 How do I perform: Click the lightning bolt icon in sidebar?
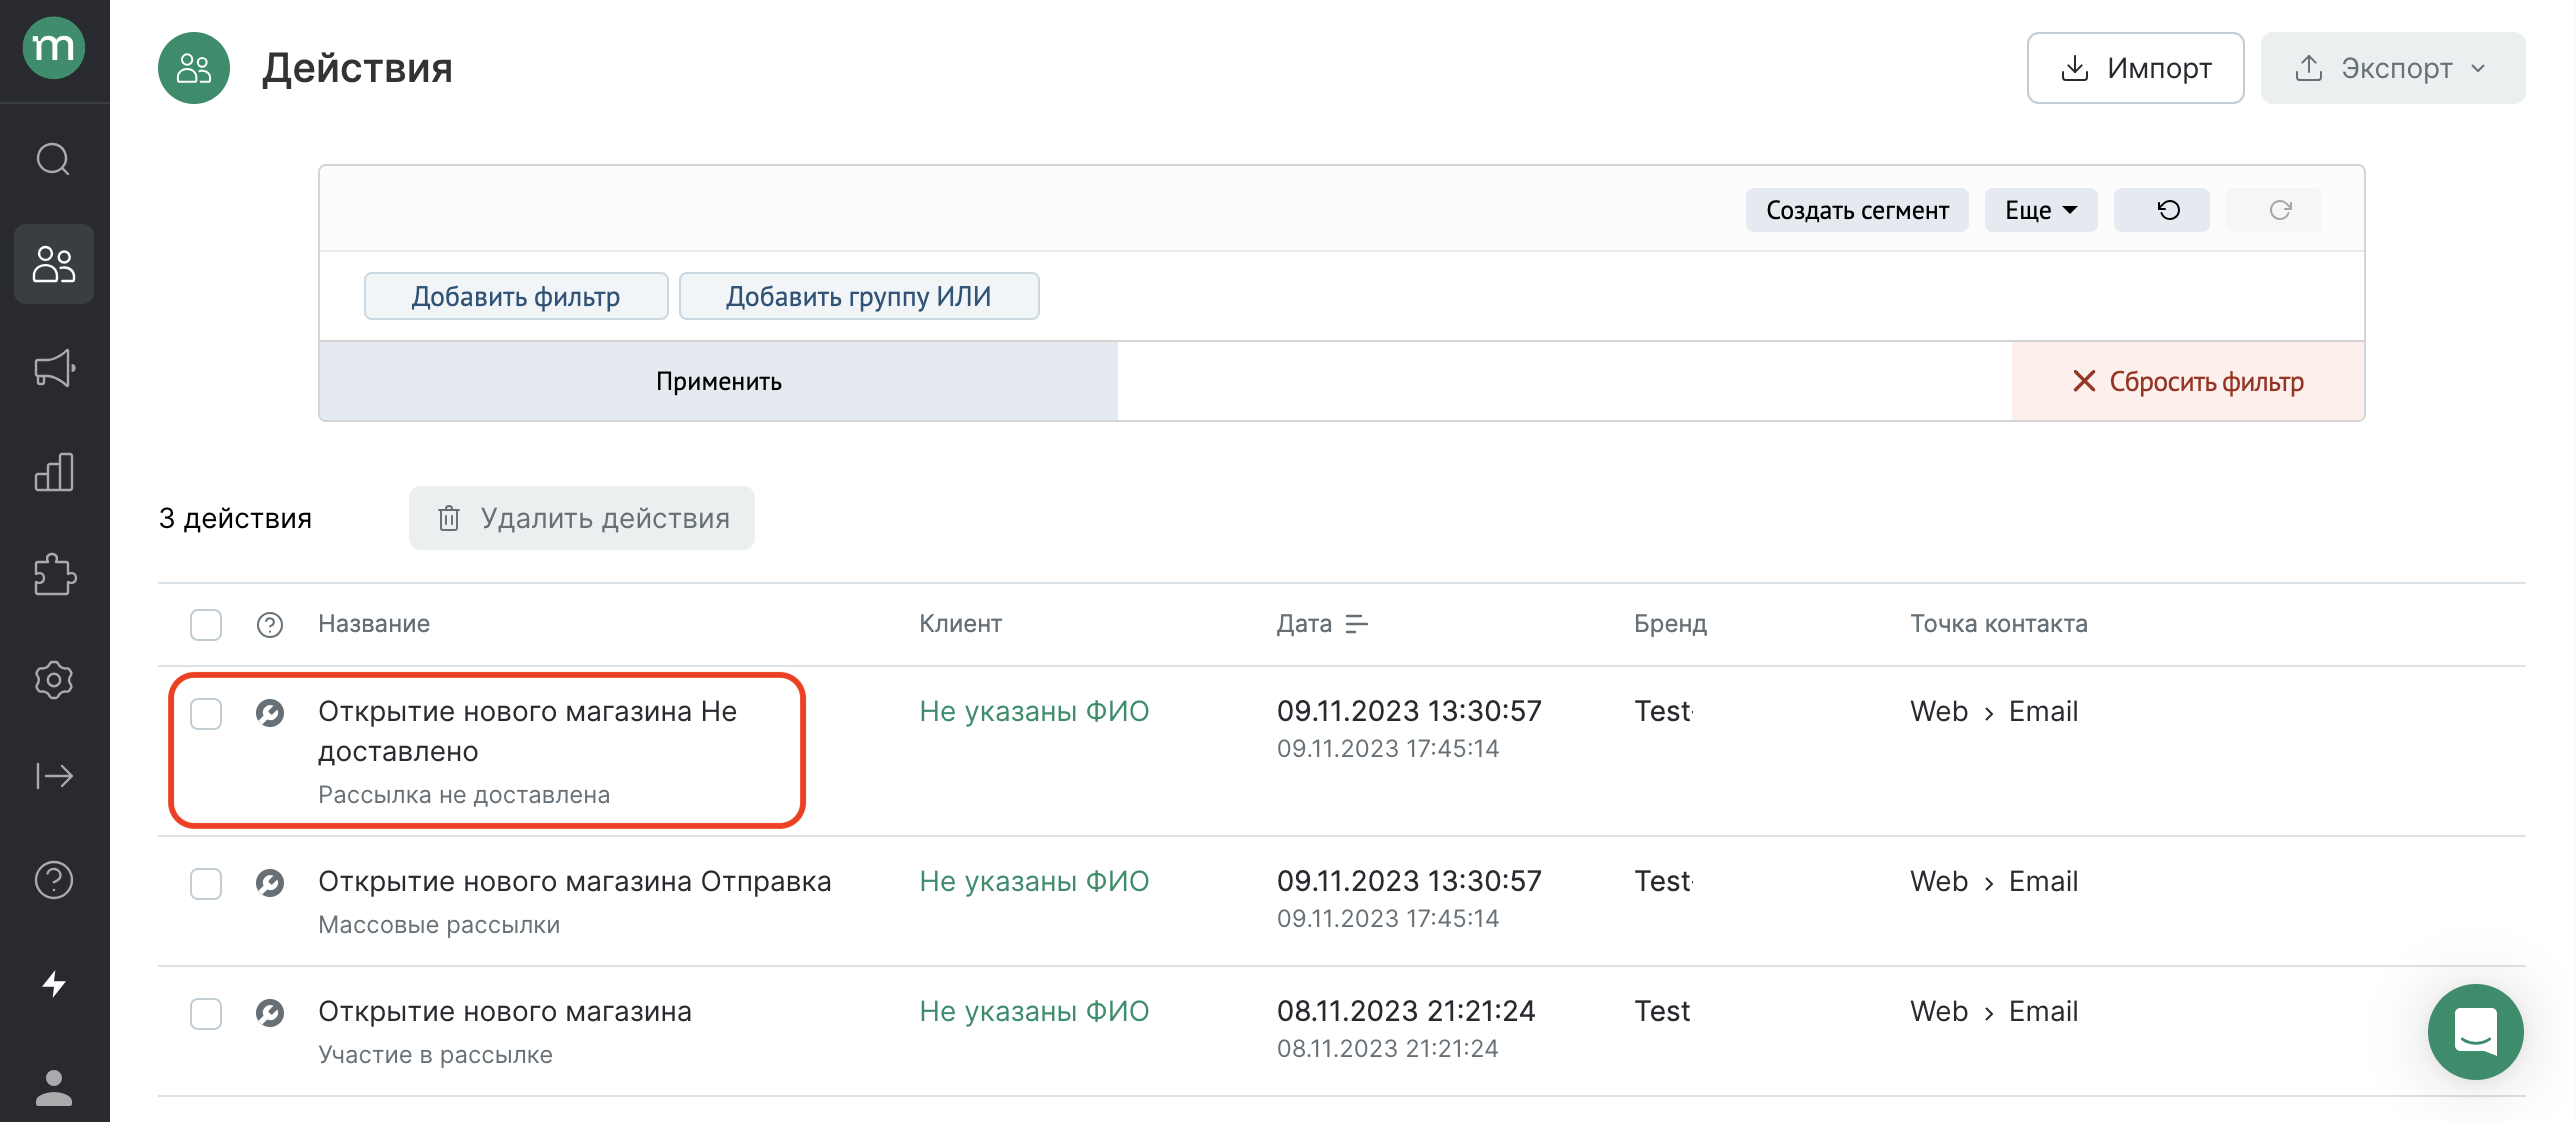pos(54,984)
